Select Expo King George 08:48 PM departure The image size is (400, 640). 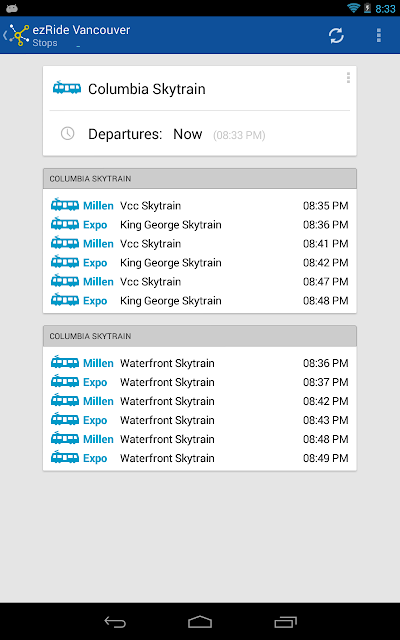[x=200, y=300]
